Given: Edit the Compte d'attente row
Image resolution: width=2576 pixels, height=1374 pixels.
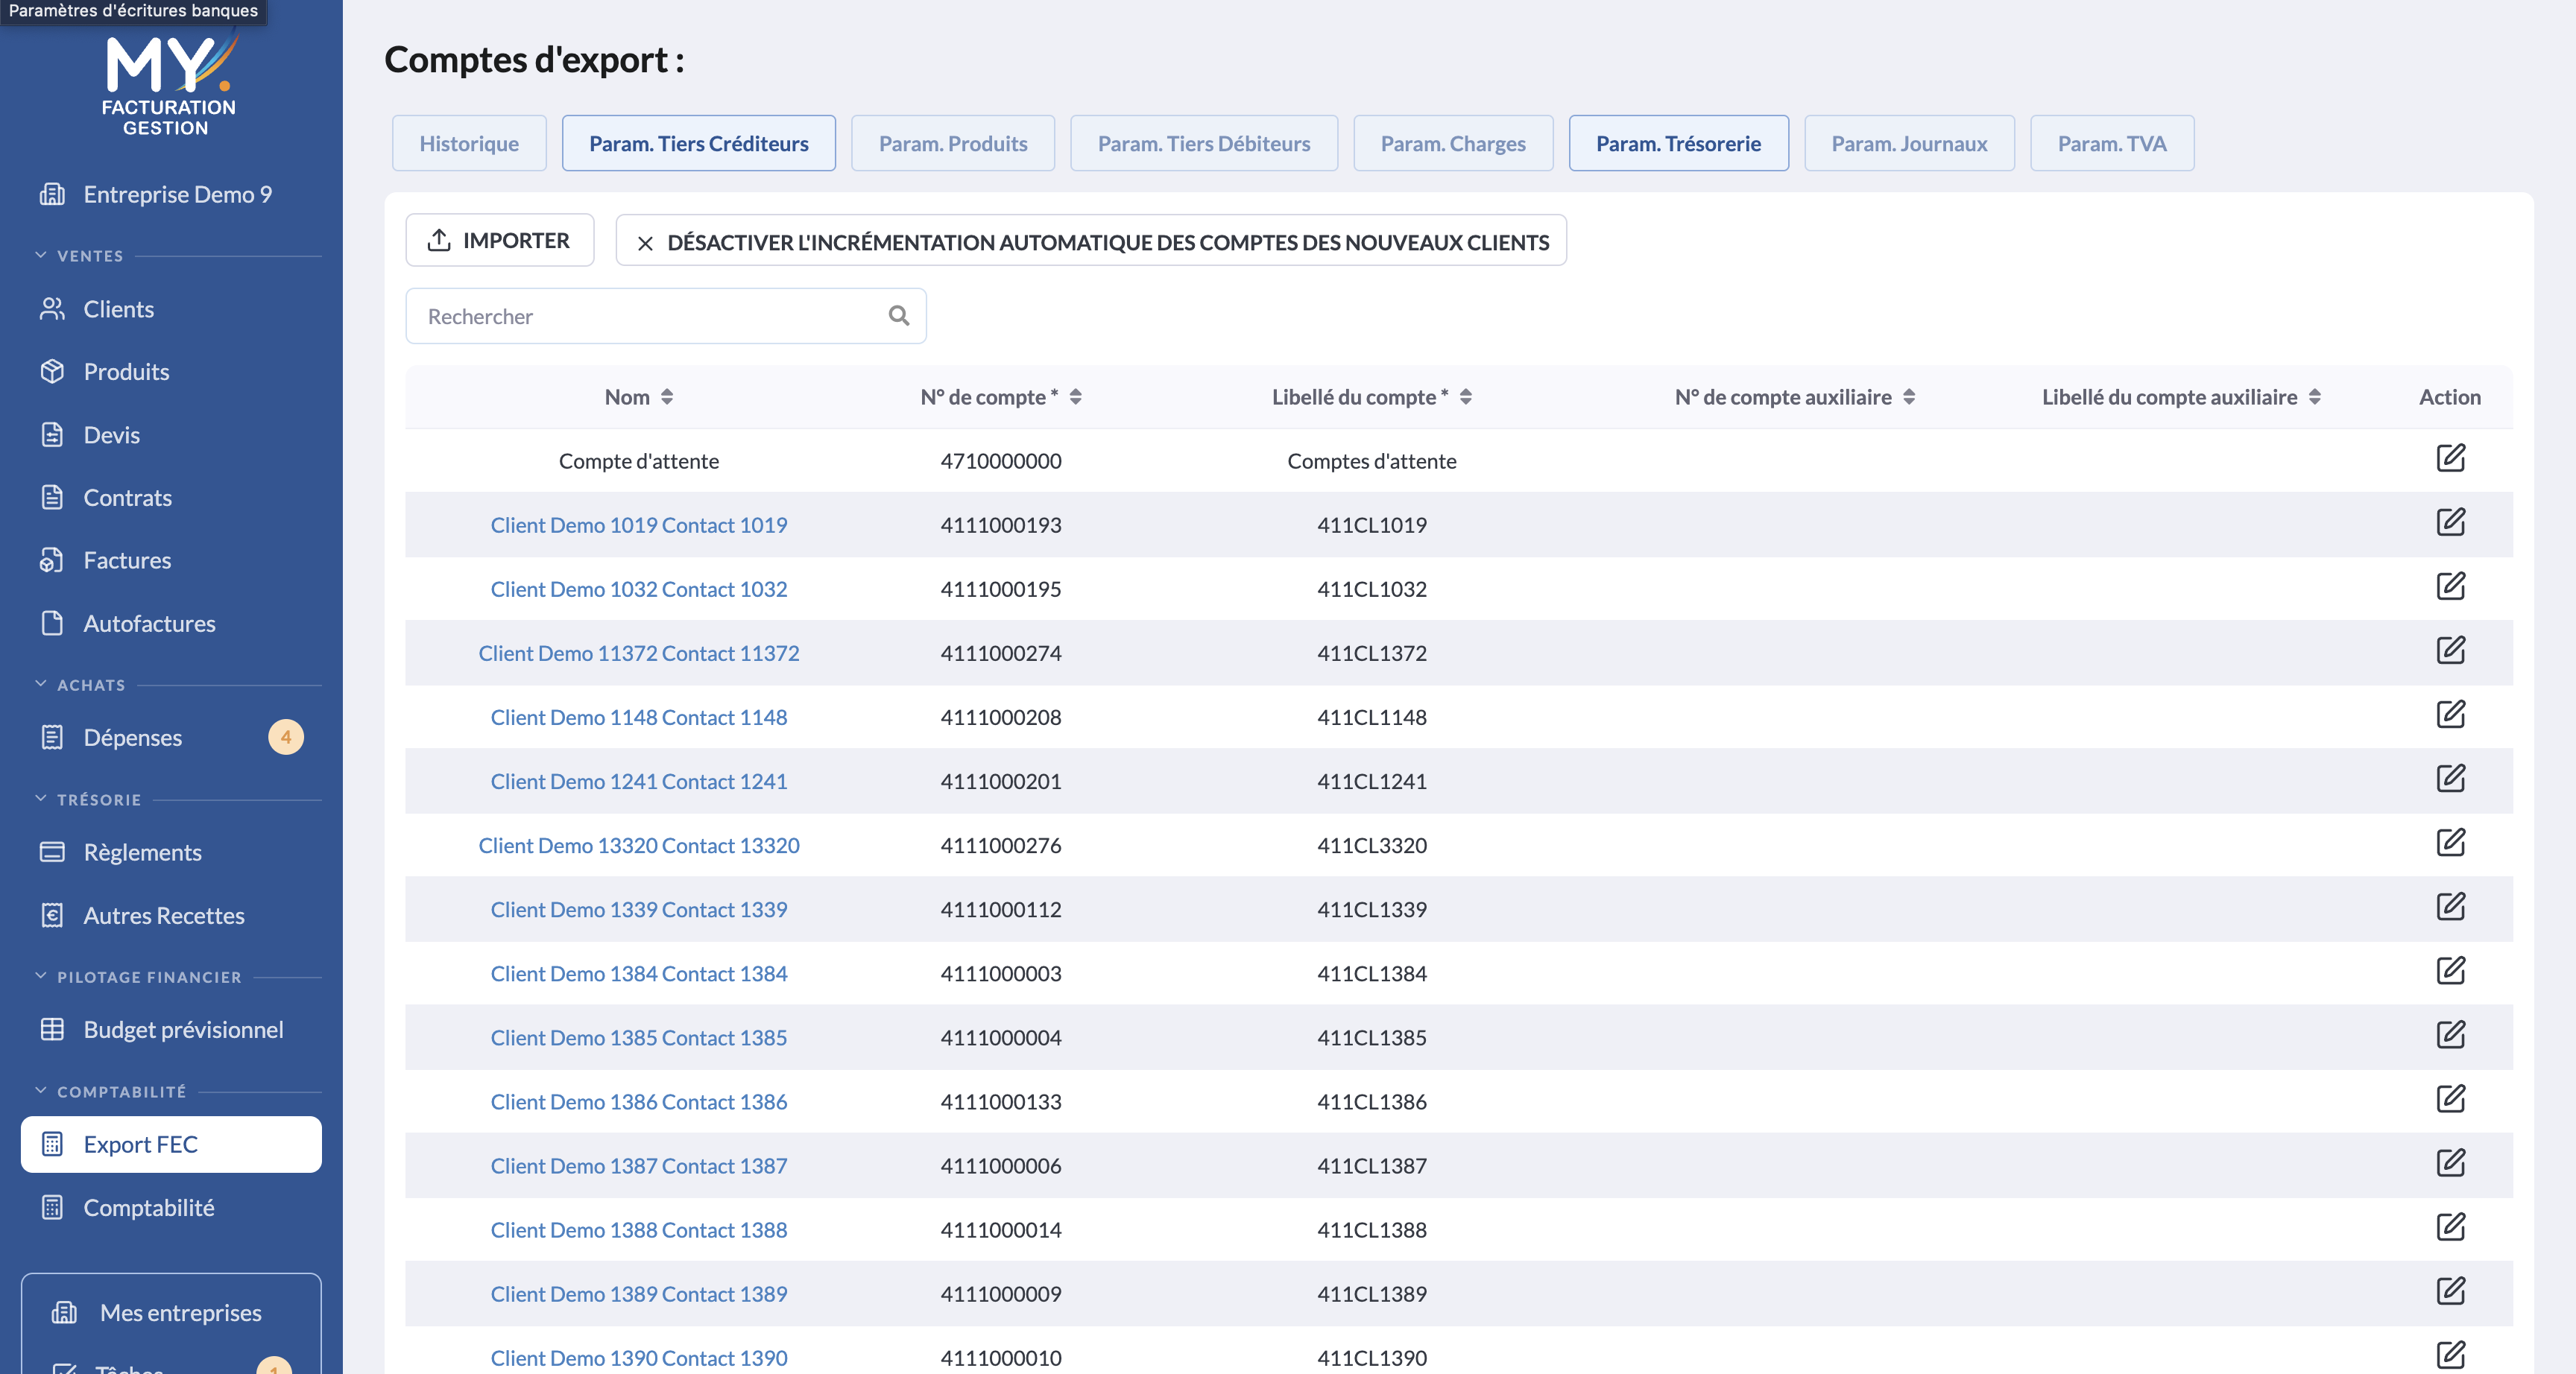Looking at the screenshot, I should pos(2450,458).
